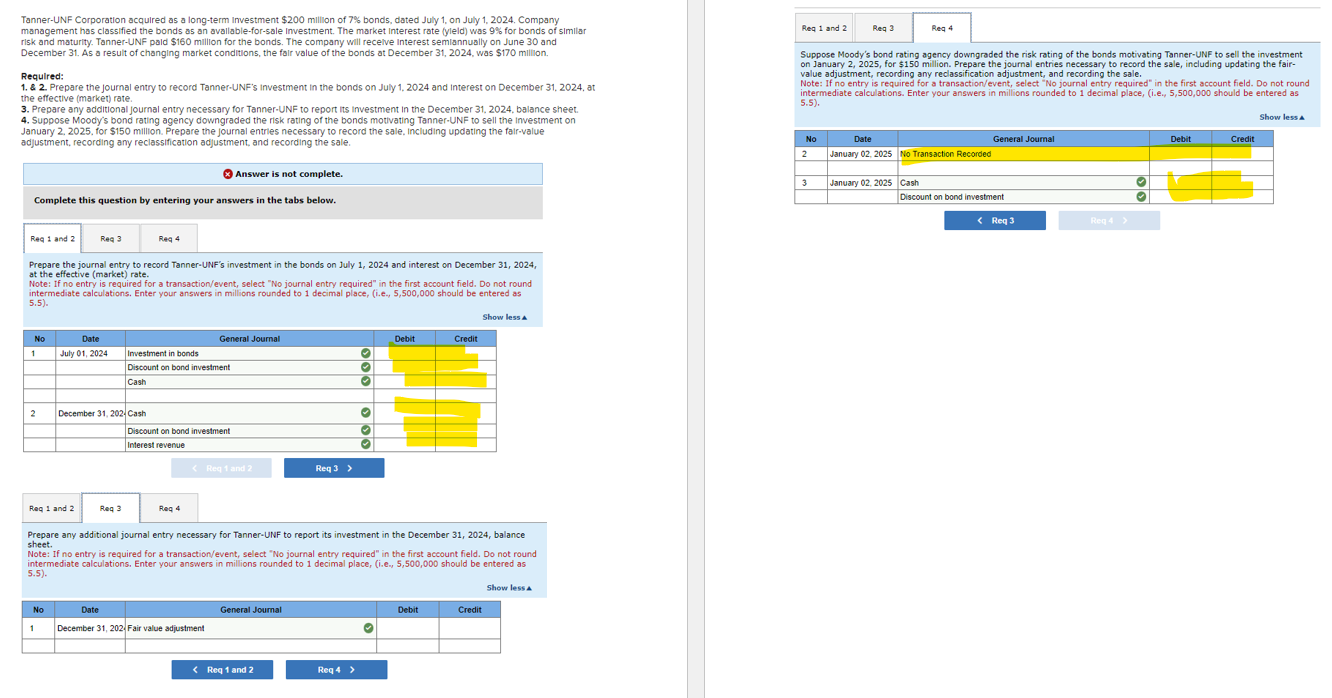Viewport: 1332px width, 698px height.
Task: Click entry number 2 in right panel table
Action: click(810, 154)
